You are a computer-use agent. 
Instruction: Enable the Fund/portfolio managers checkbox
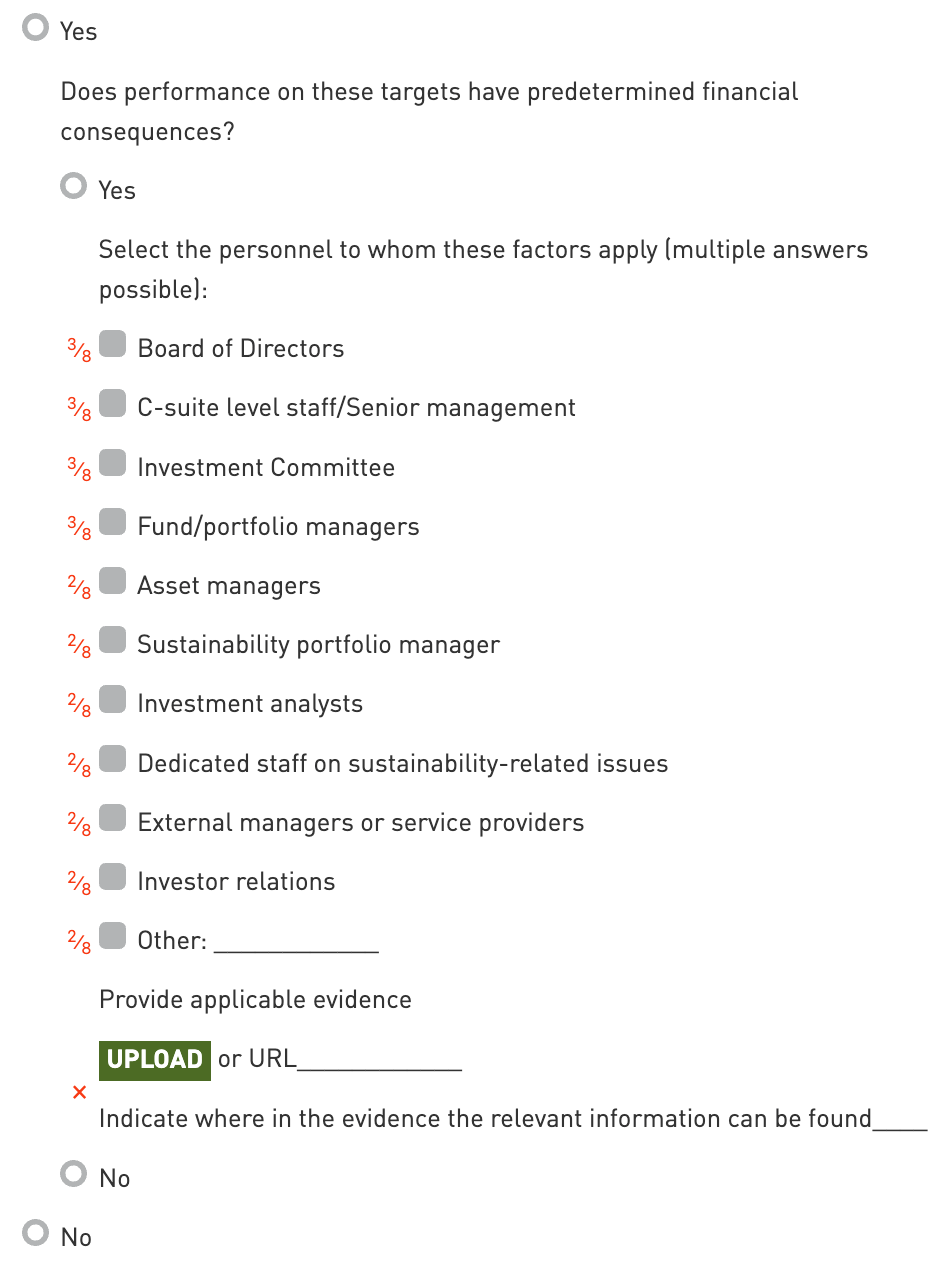[113, 524]
